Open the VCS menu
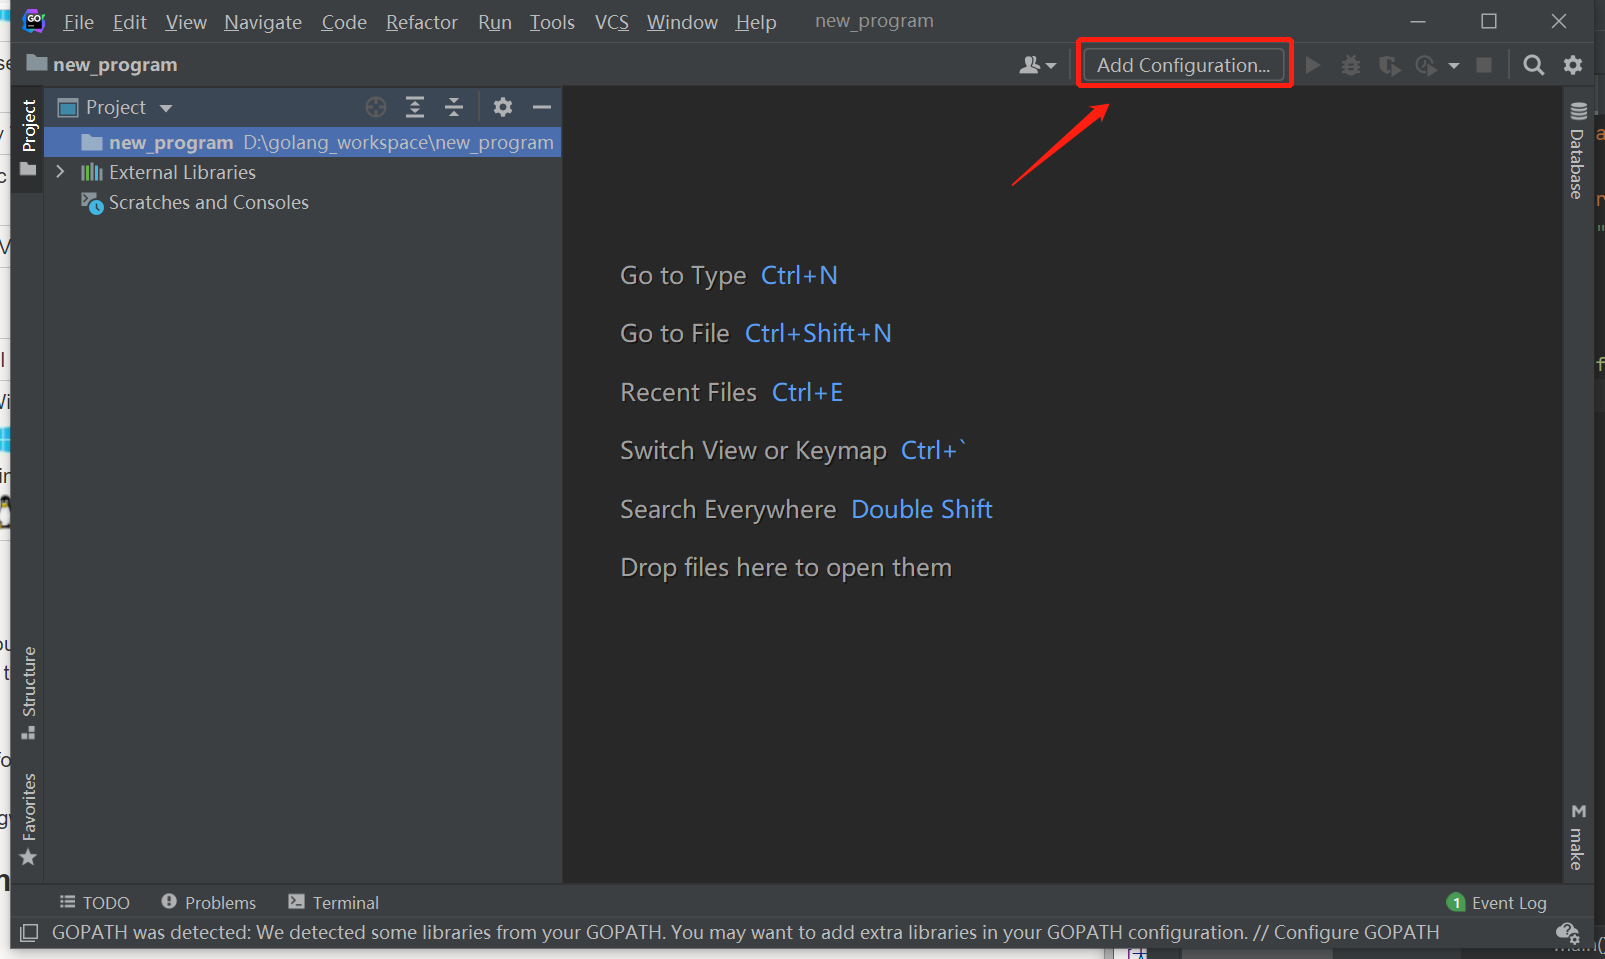1605x959 pixels. click(x=611, y=22)
